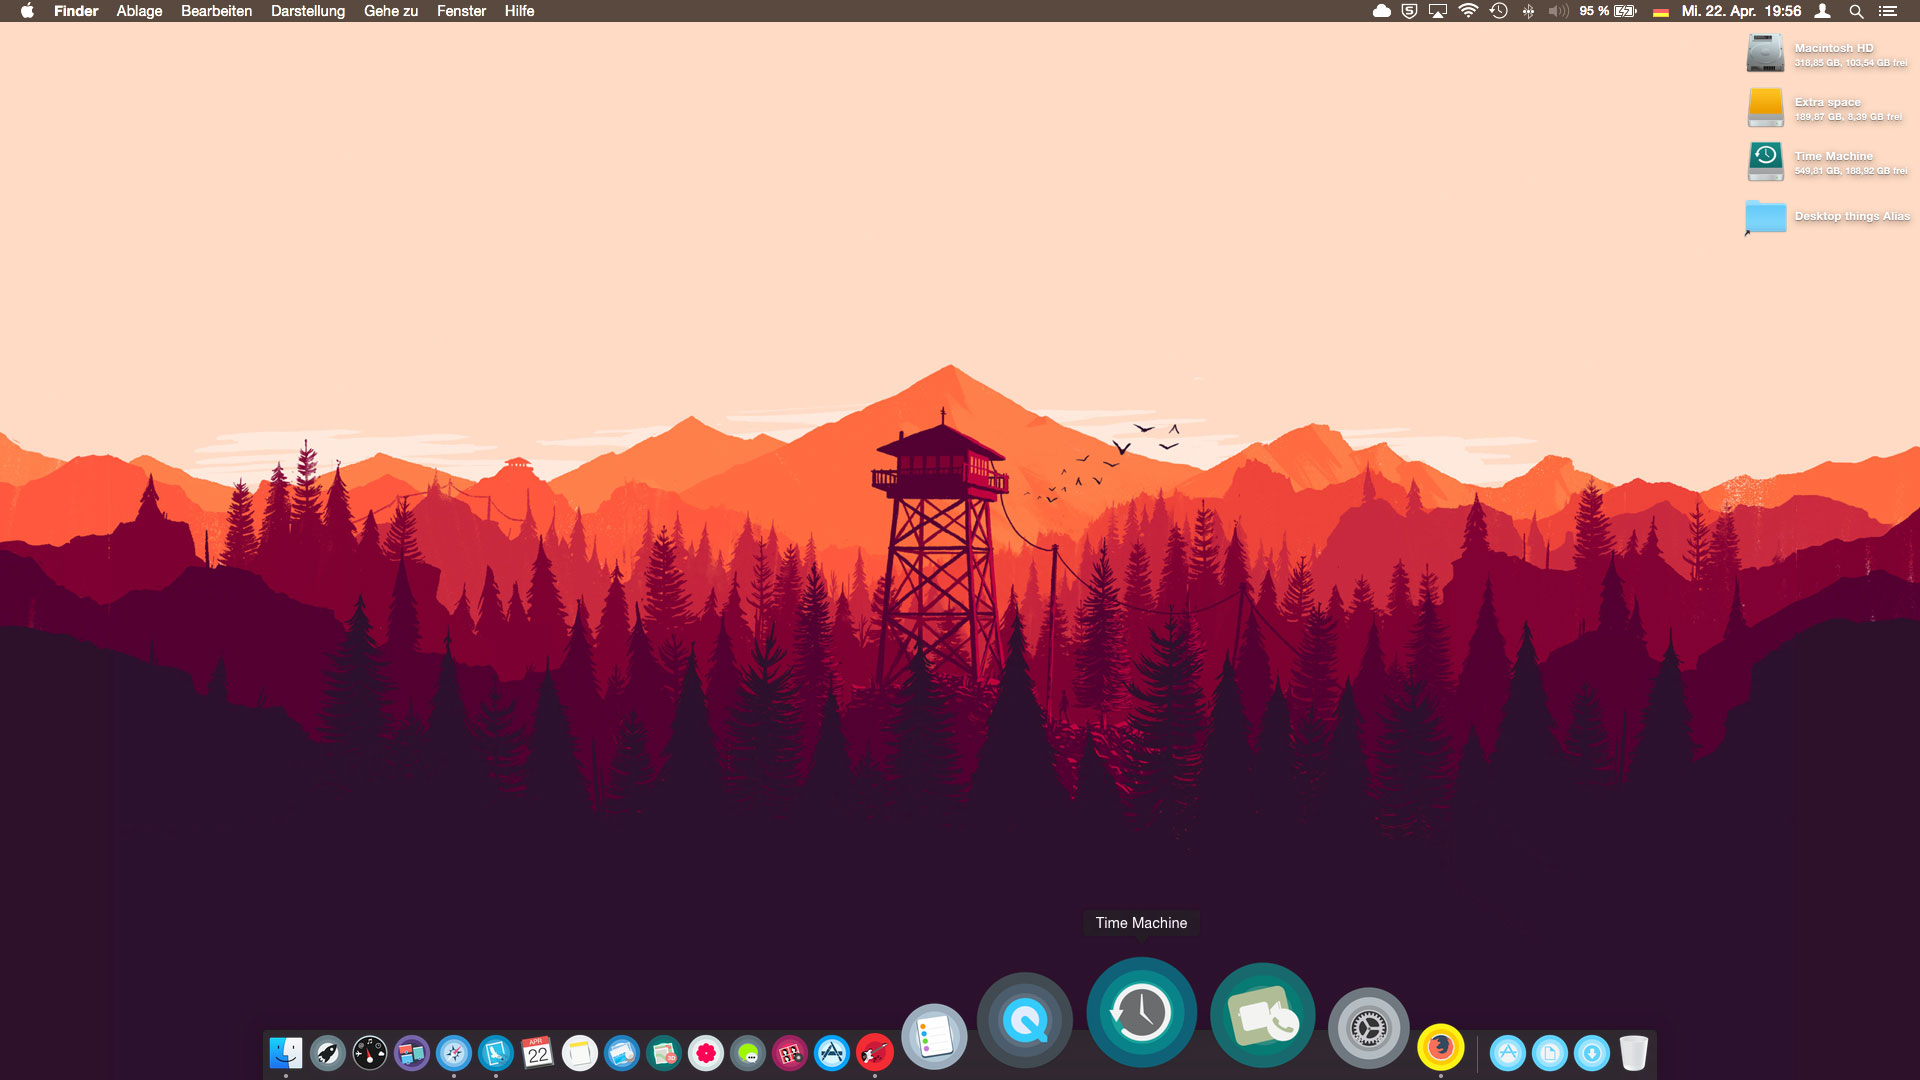The width and height of the screenshot is (1920, 1080).
Task: Open Mission Control icon in Dock
Action: pyautogui.click(x=412, y=1052)
